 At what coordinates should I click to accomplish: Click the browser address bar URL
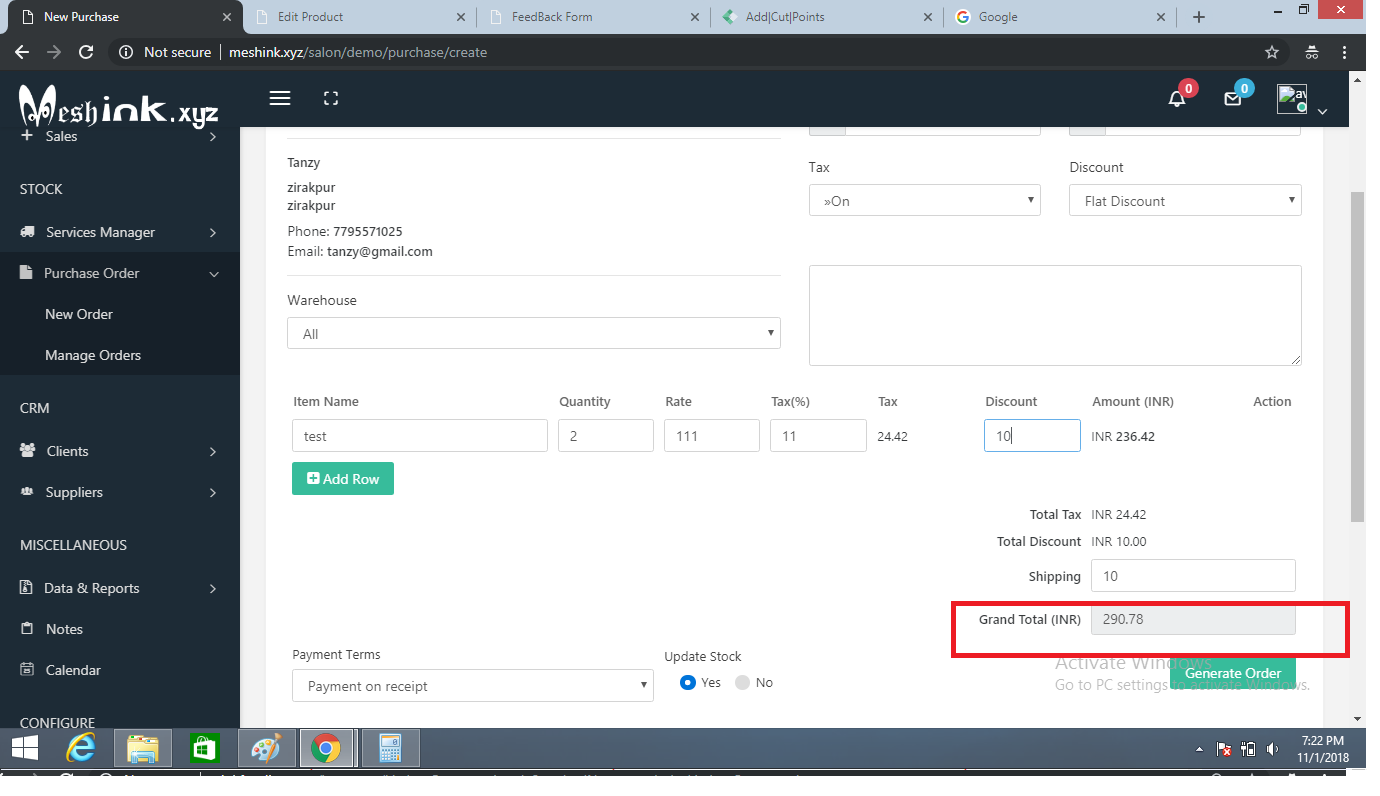pos(358,52)
